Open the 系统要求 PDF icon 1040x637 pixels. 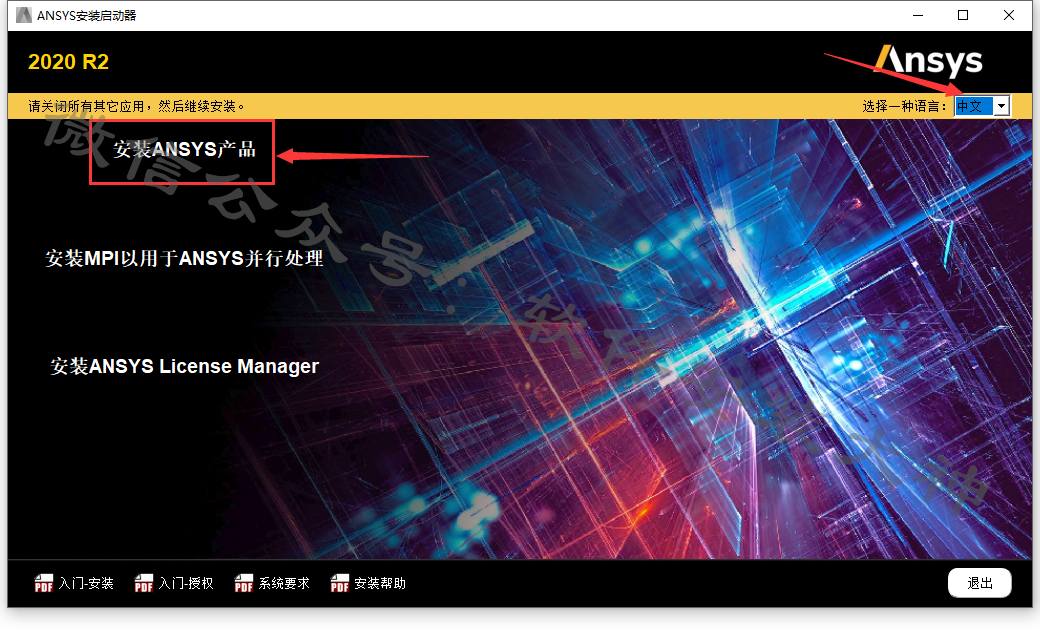(243, 583)
